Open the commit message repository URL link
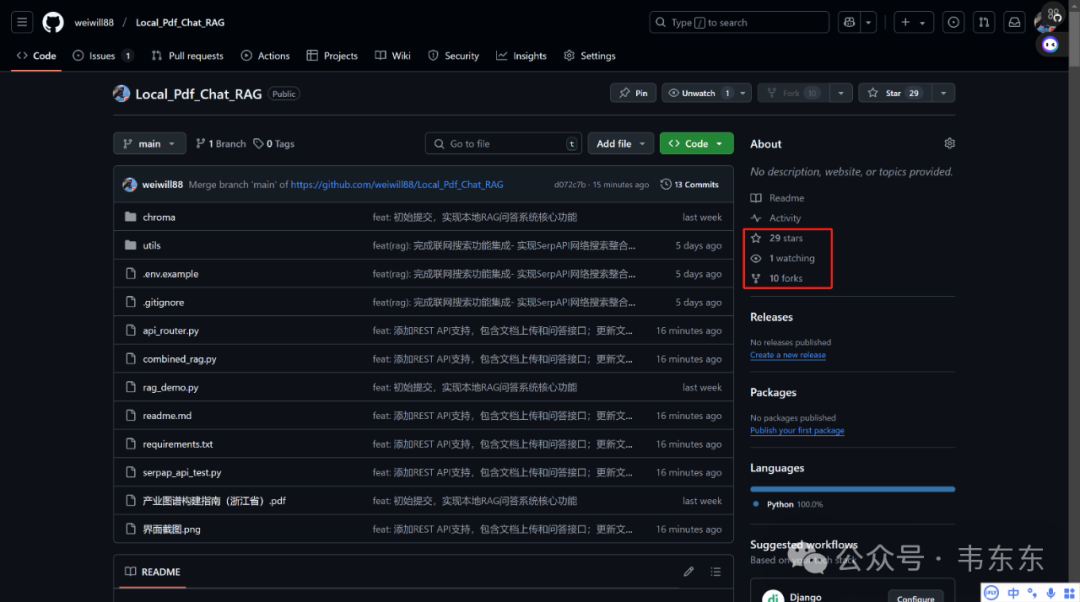The height and width of the screenshot is (602, 1080). (397, 185)
